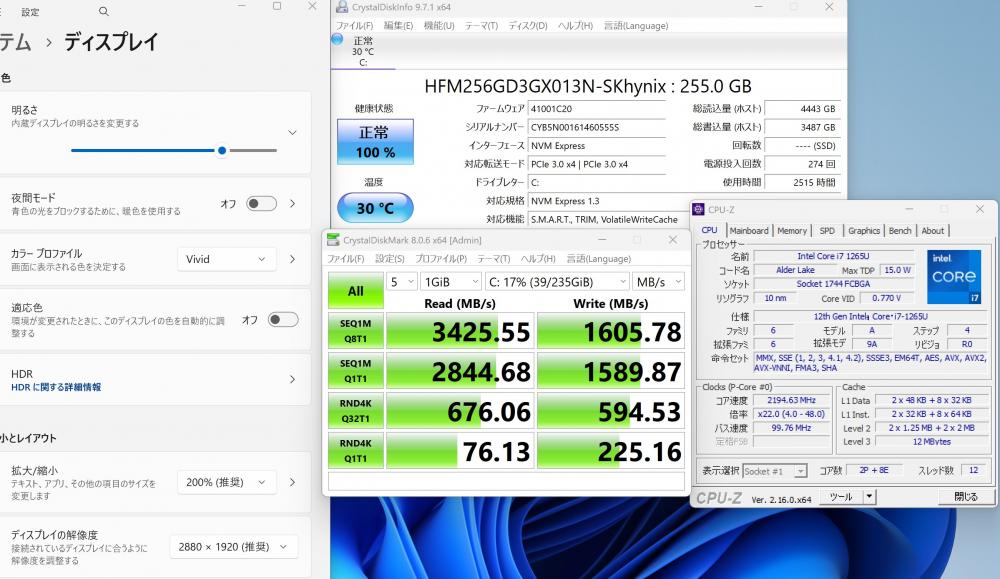
Task: Click the blue disk status circle icon
Action: (x=337, y=40)
